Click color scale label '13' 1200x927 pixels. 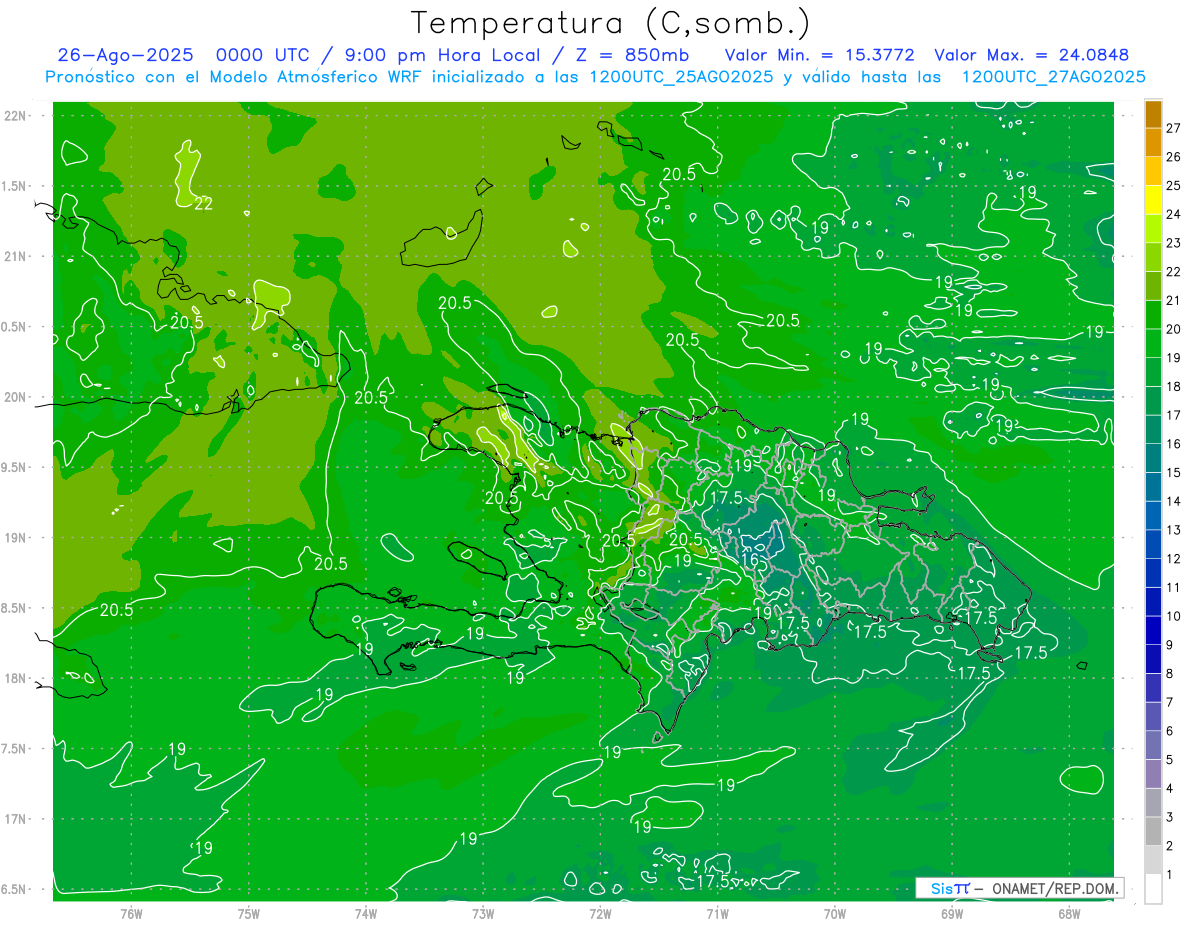(x=1174, y=530)
